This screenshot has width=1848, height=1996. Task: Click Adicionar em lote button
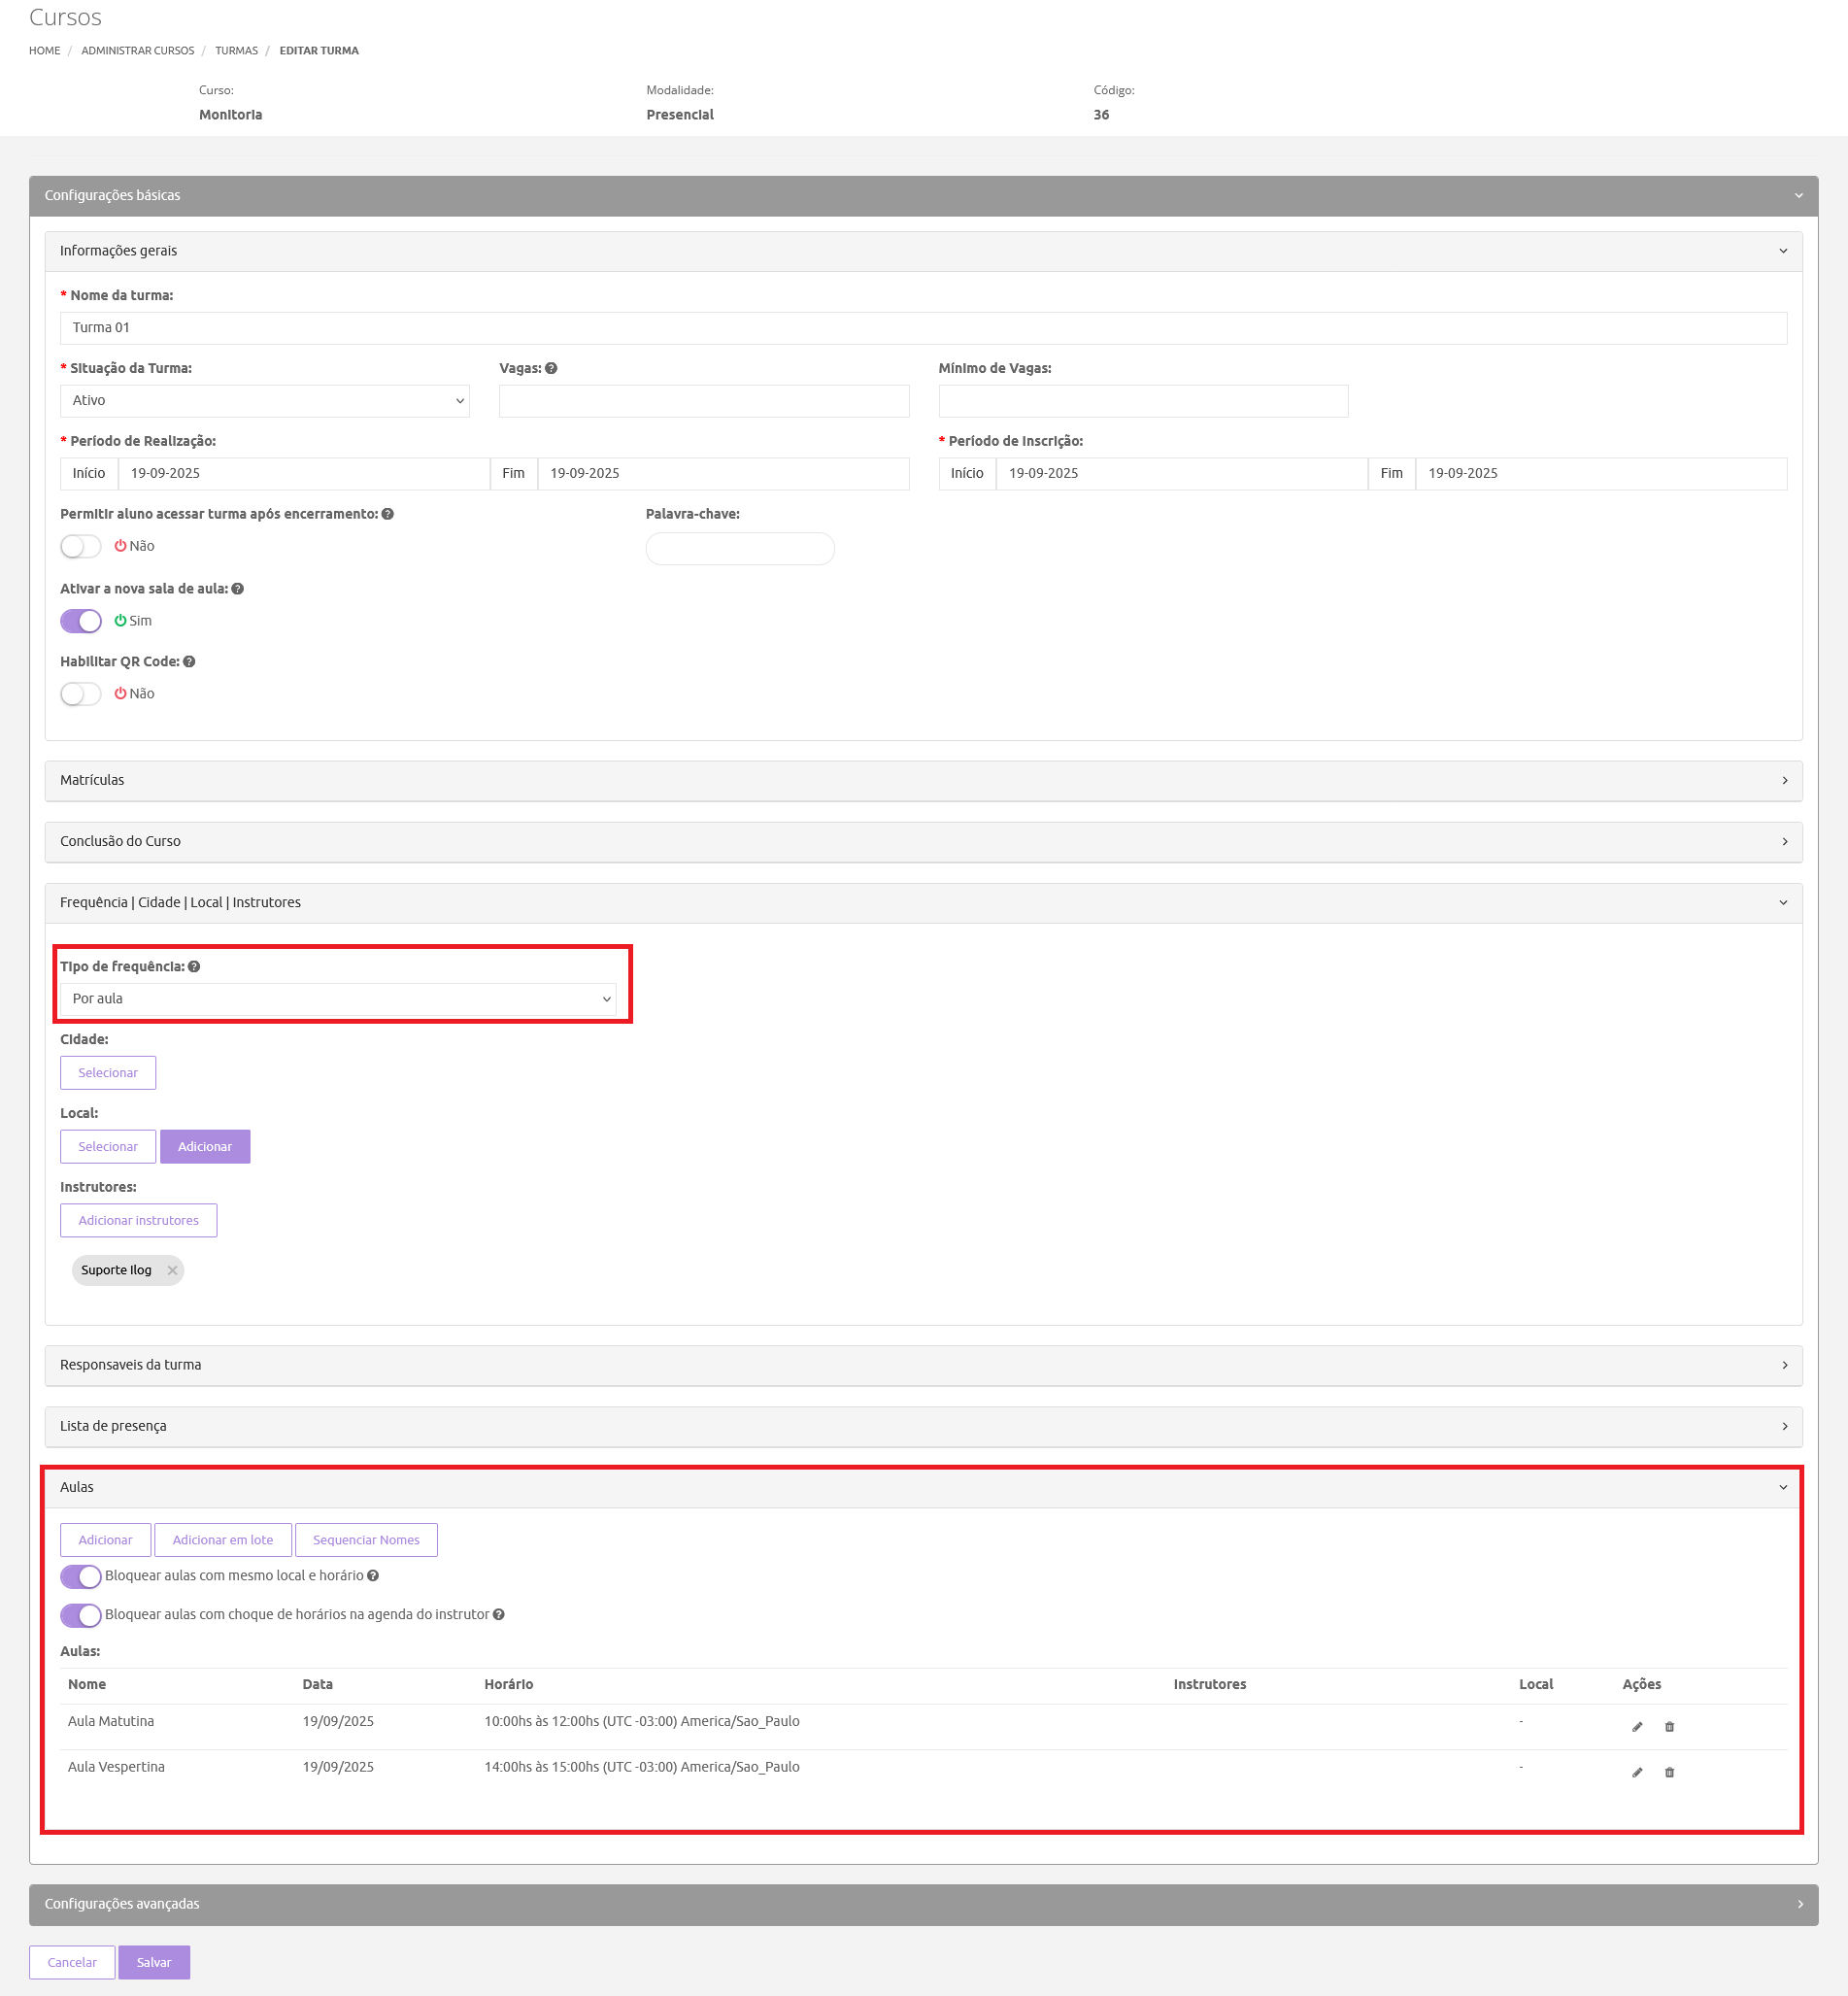tap(223, 1540)
